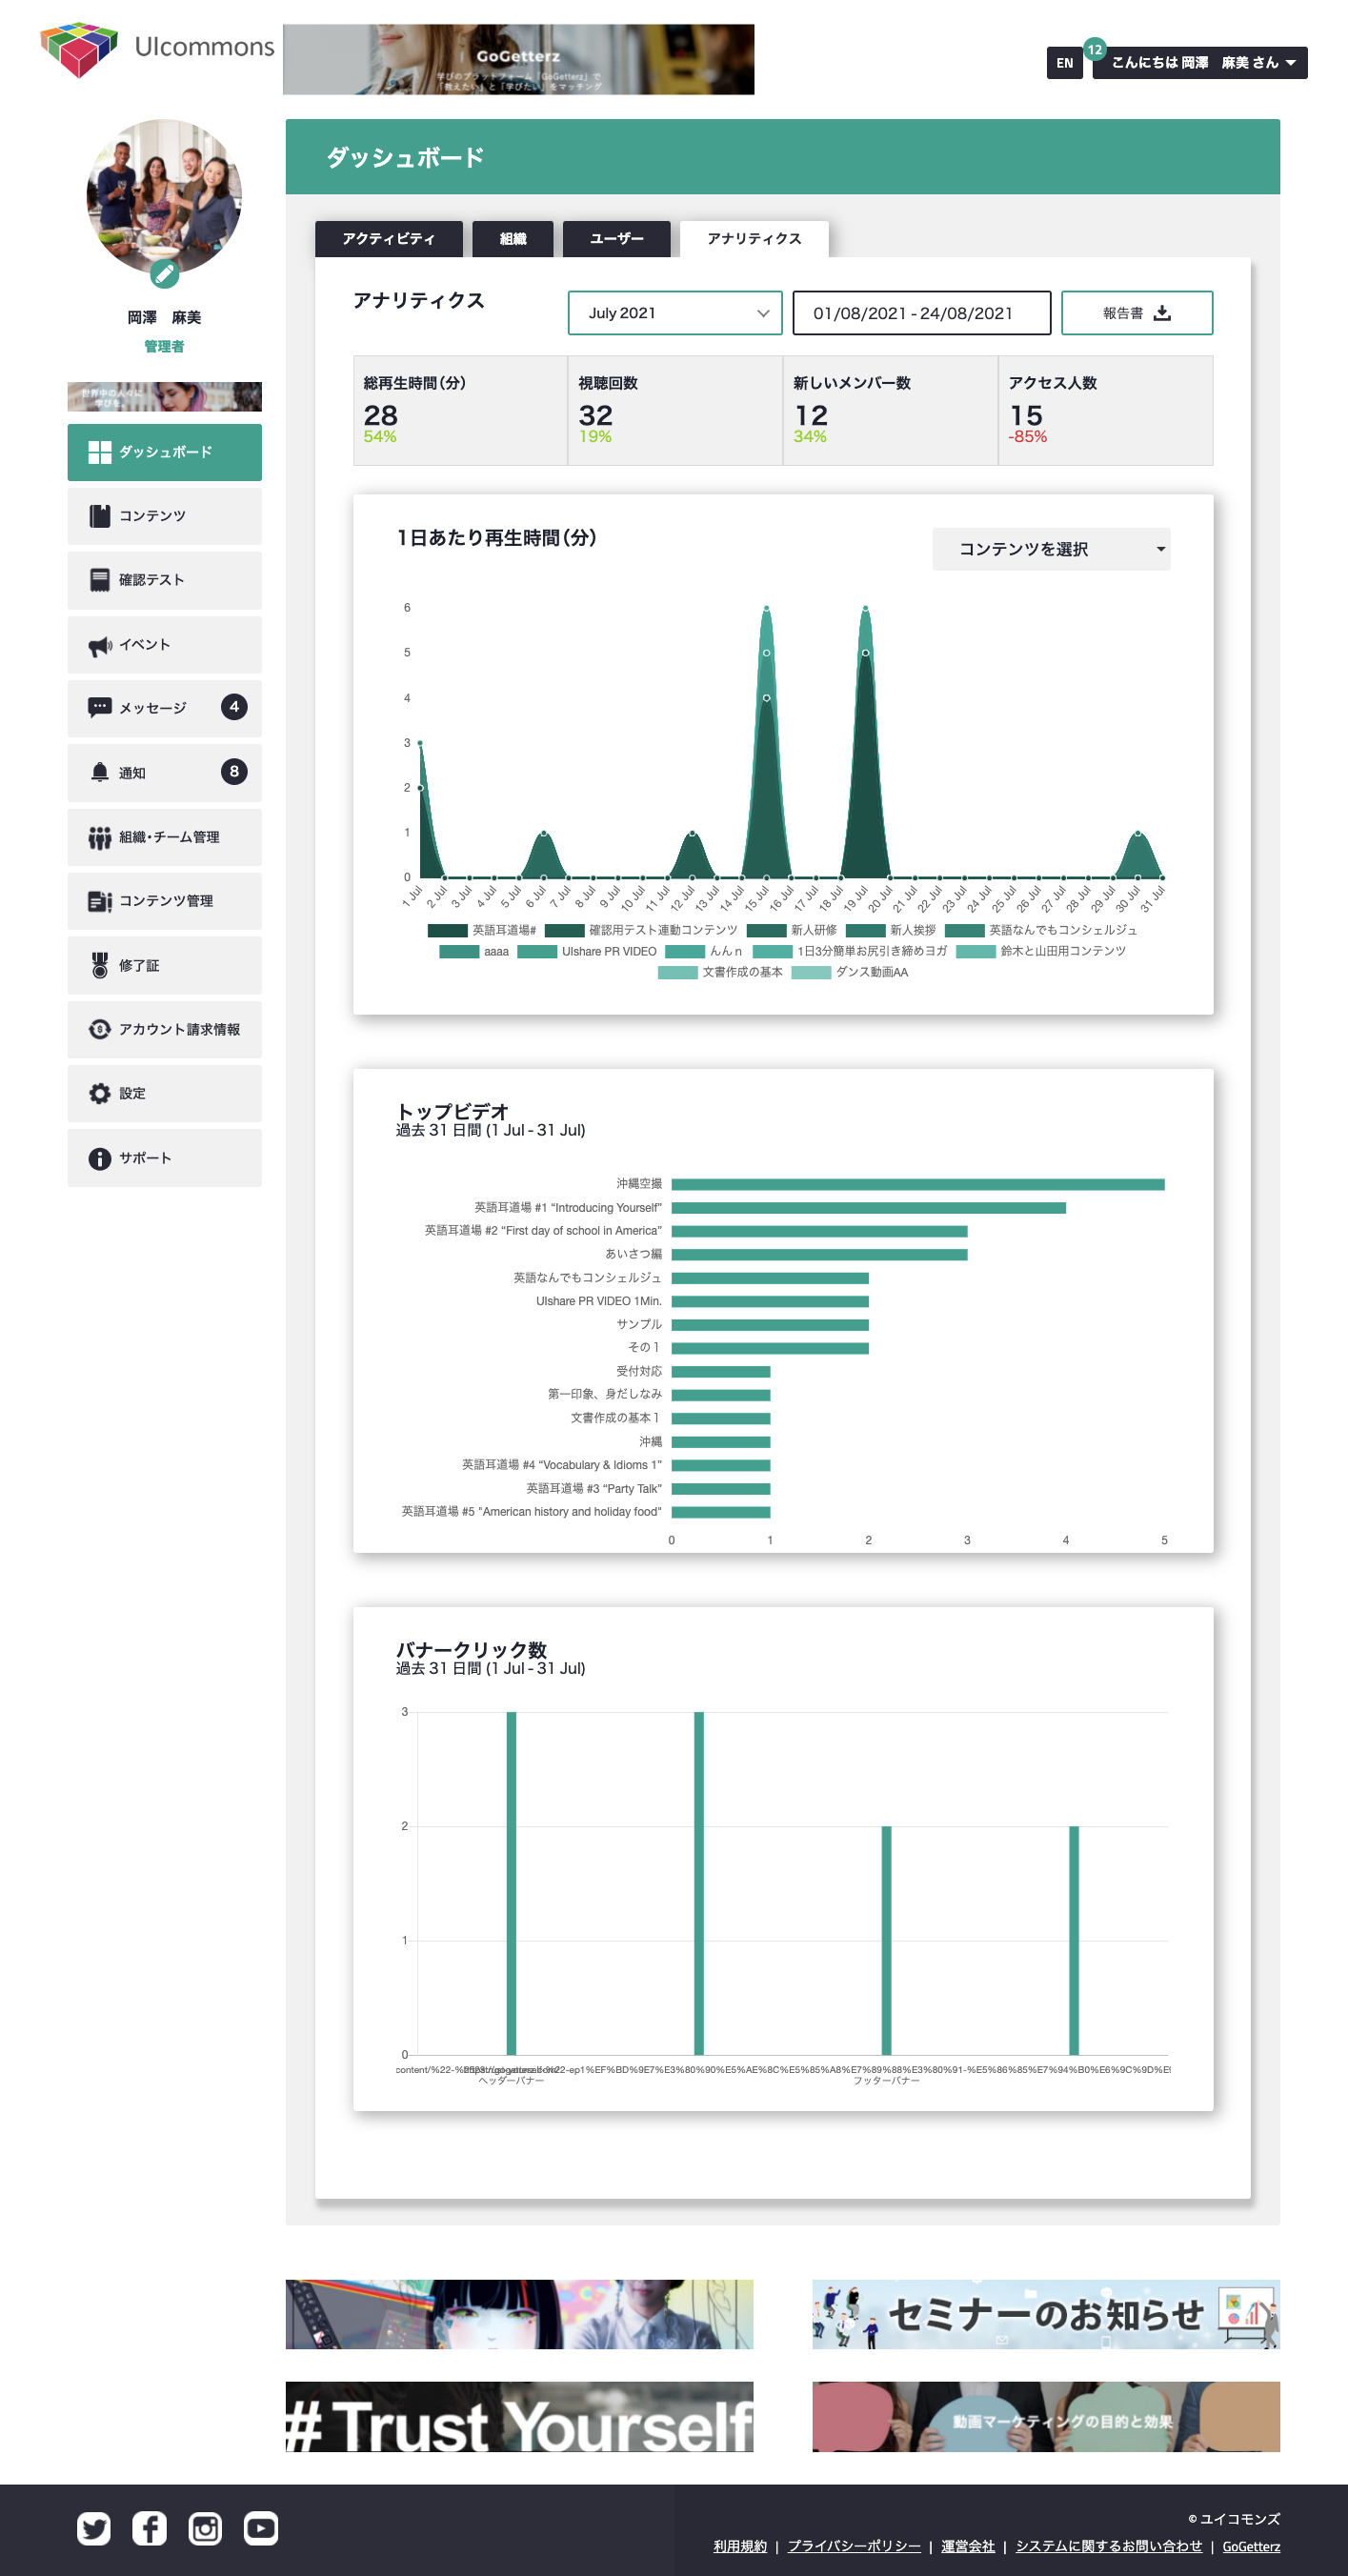Image resolution: width=1348 pixels, height=2576 pixels.
Task: Open the YouTube footer icon
Action: click(x=261, y=2528)
